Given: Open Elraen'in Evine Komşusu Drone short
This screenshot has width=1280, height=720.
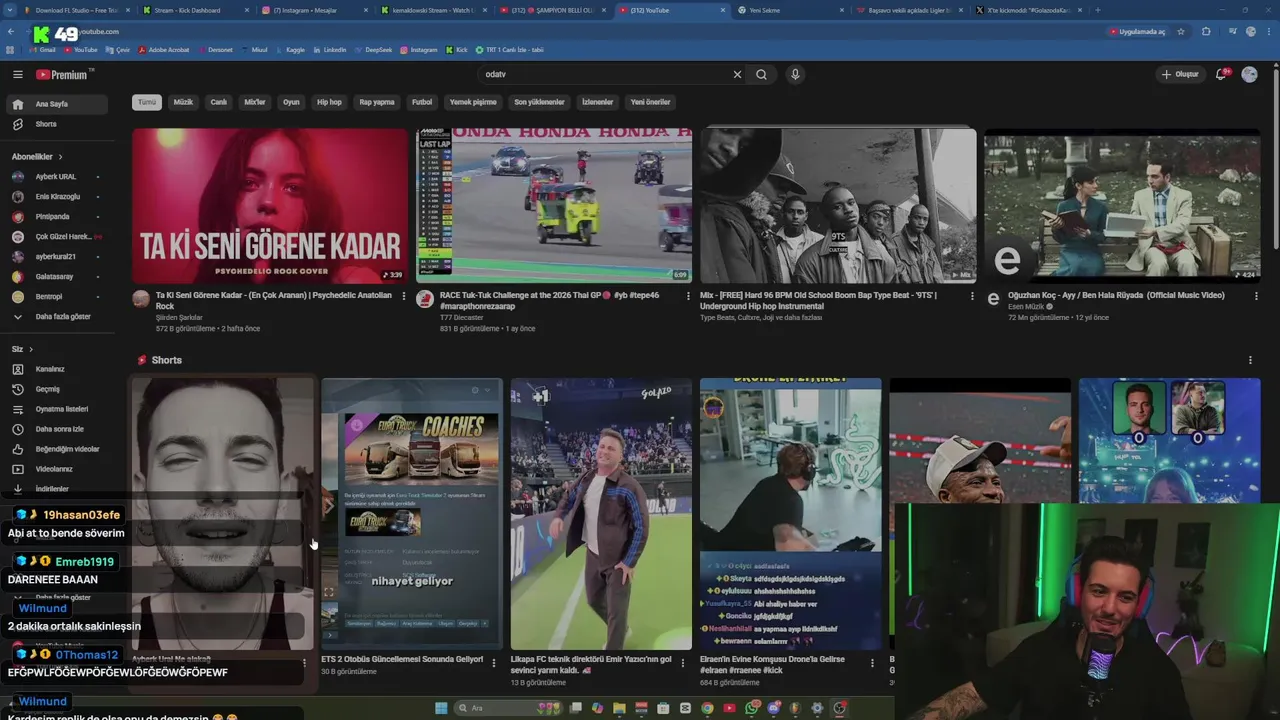Looking at the screenshot, I should [790, 514].
